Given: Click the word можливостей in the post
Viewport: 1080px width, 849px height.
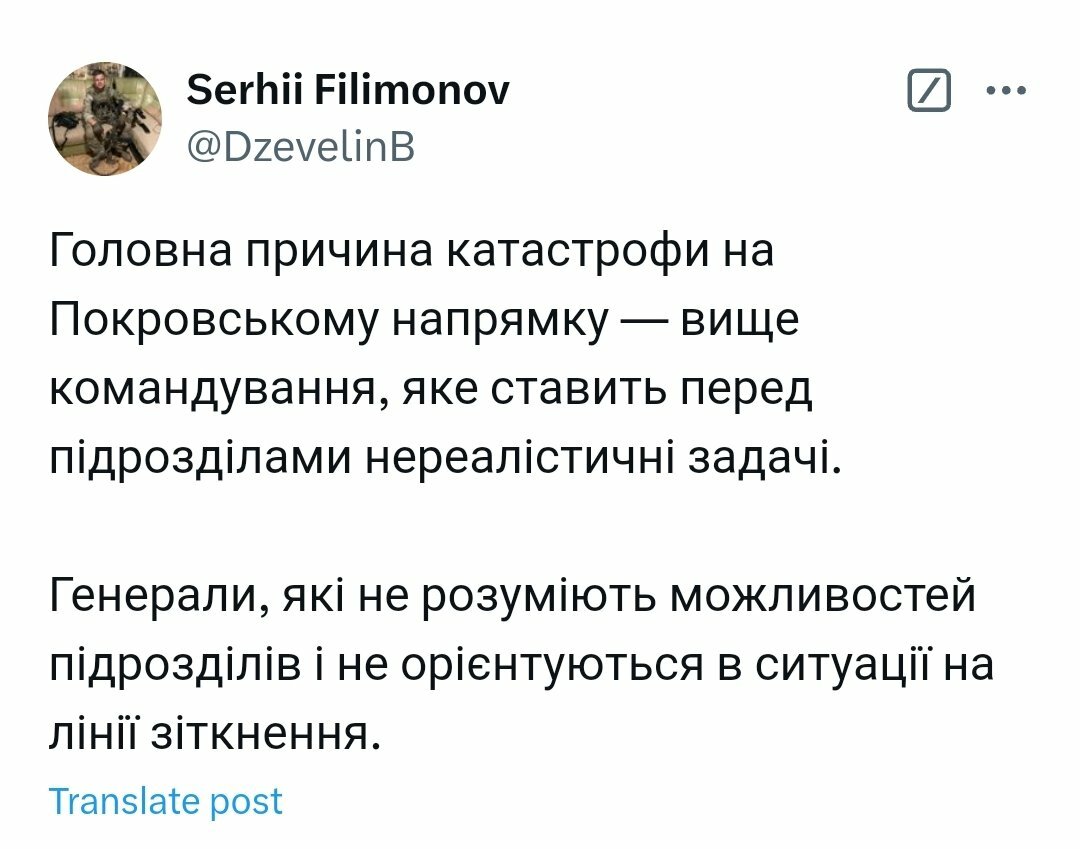Looking at the screenshot, I should pyautogui.click(x=822, y=596).
